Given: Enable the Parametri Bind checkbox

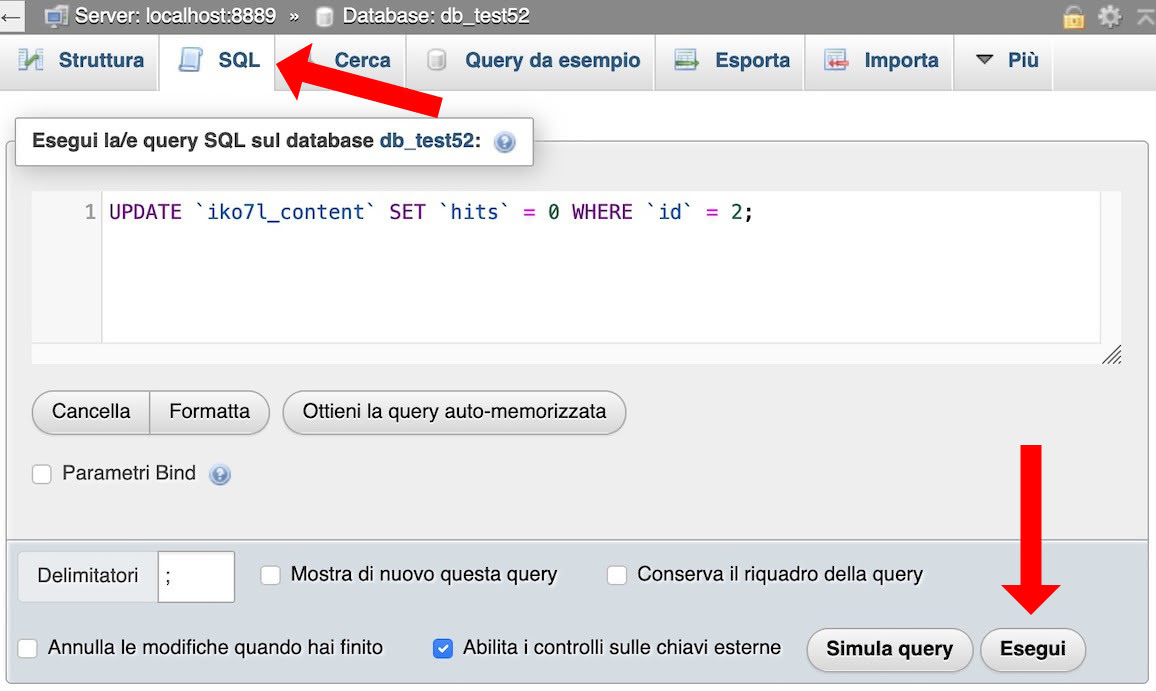Looking at the screenshot, I should click(x=41, y=473).
